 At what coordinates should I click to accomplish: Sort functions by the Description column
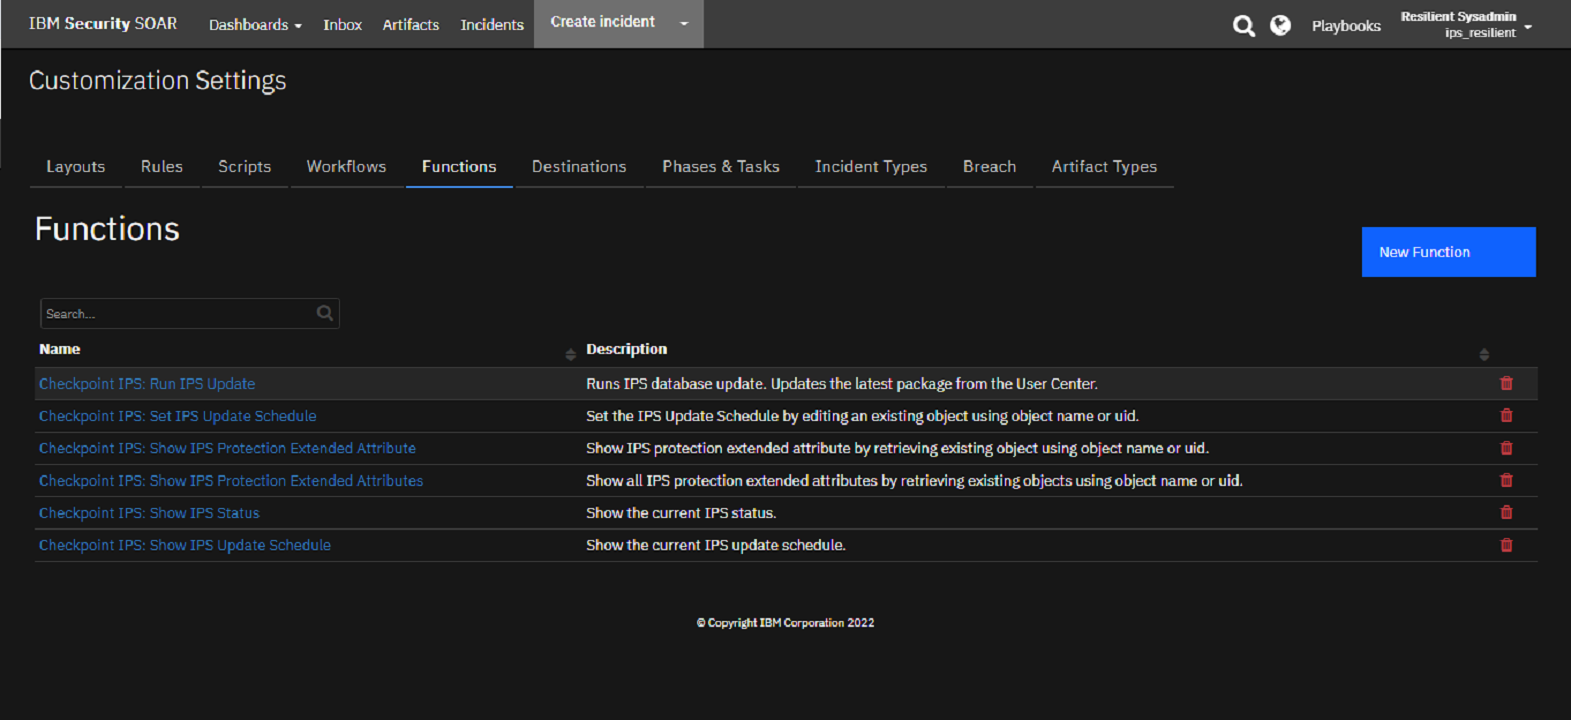tap(1484, 354)
